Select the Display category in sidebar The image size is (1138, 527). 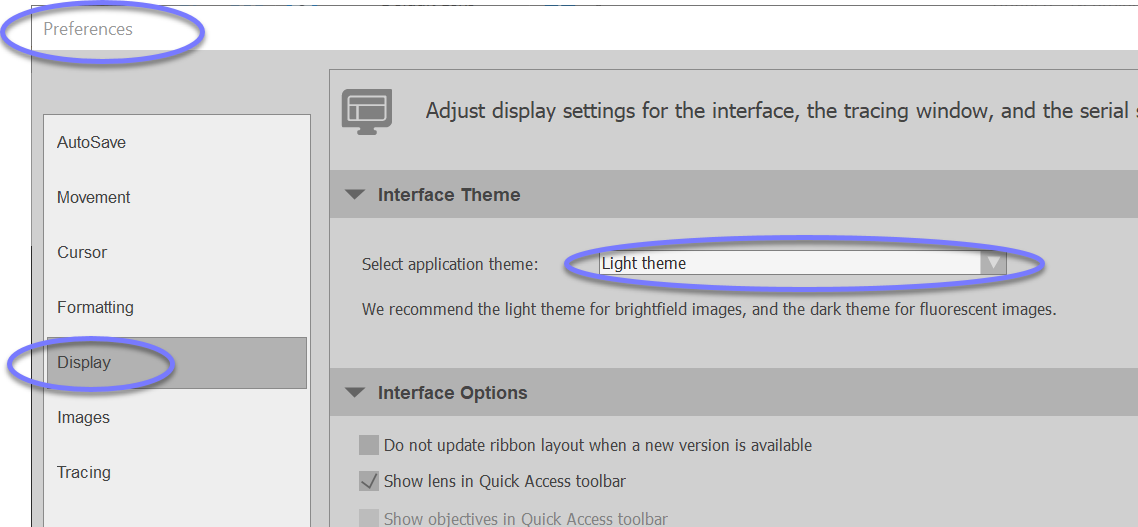pyautogui.click(x=84, y=363)
